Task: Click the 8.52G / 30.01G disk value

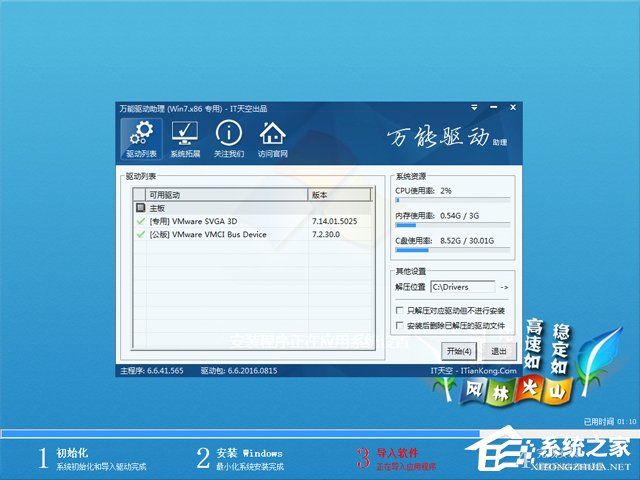Action: click(x=467, y=240)
